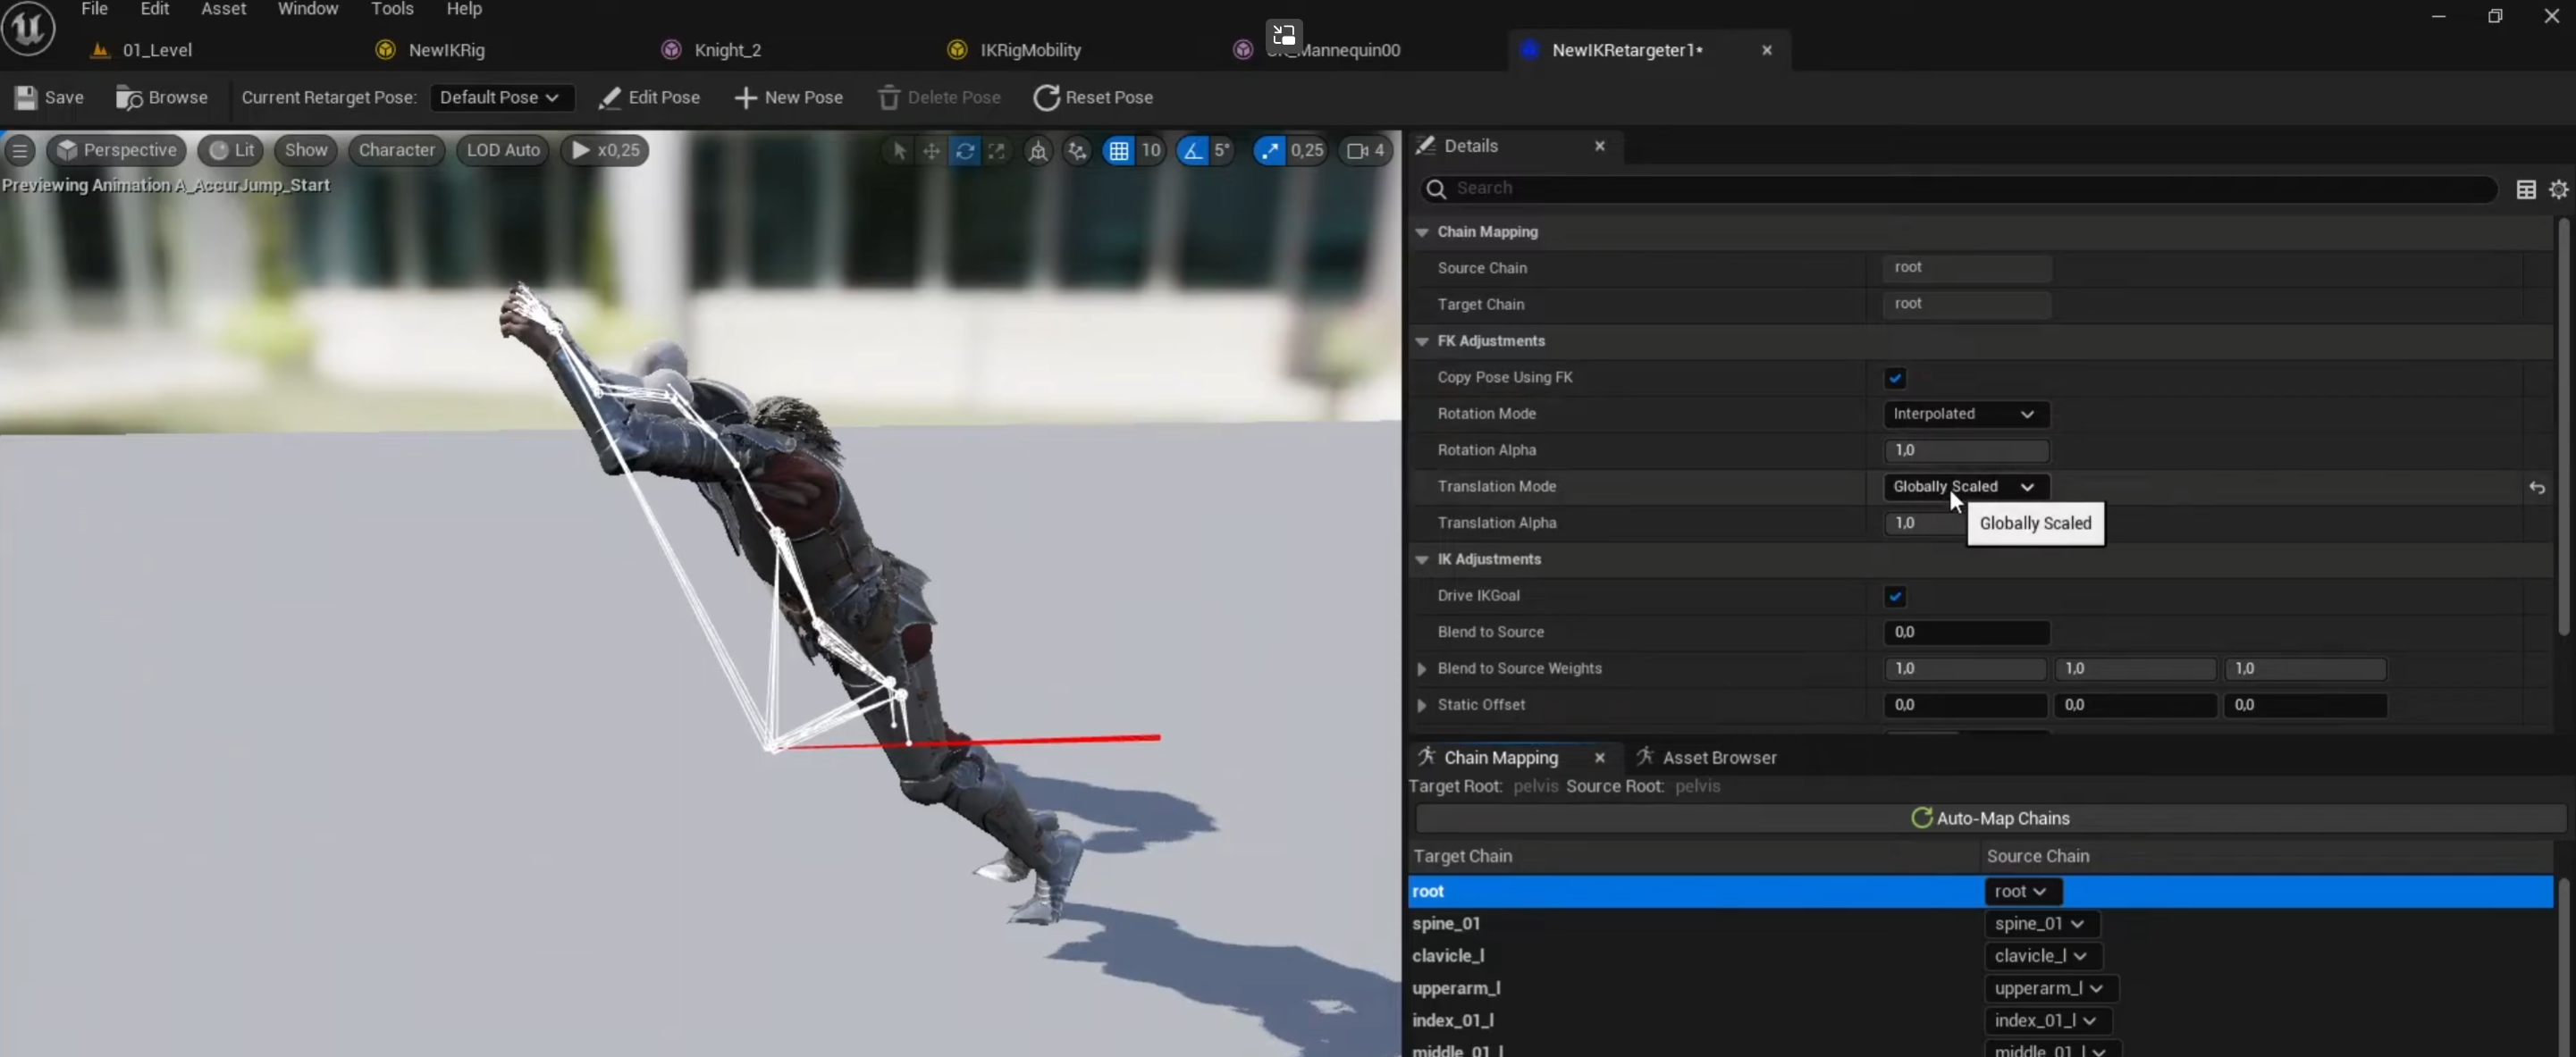Toggle the Drive IKGoal checkbox

click(x=1894, y=597)
